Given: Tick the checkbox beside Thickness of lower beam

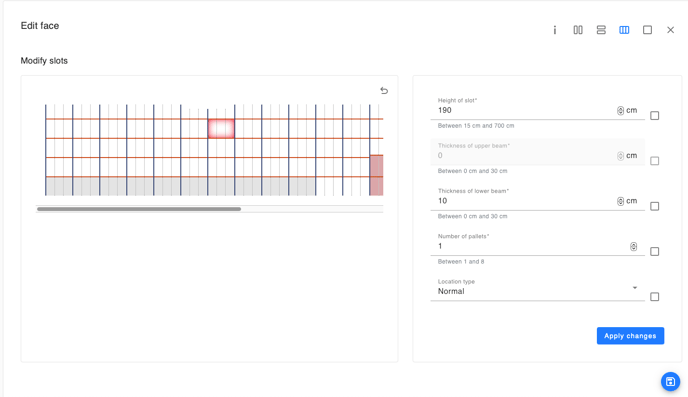Looking at the screenshot, I should tap(654, 206).
